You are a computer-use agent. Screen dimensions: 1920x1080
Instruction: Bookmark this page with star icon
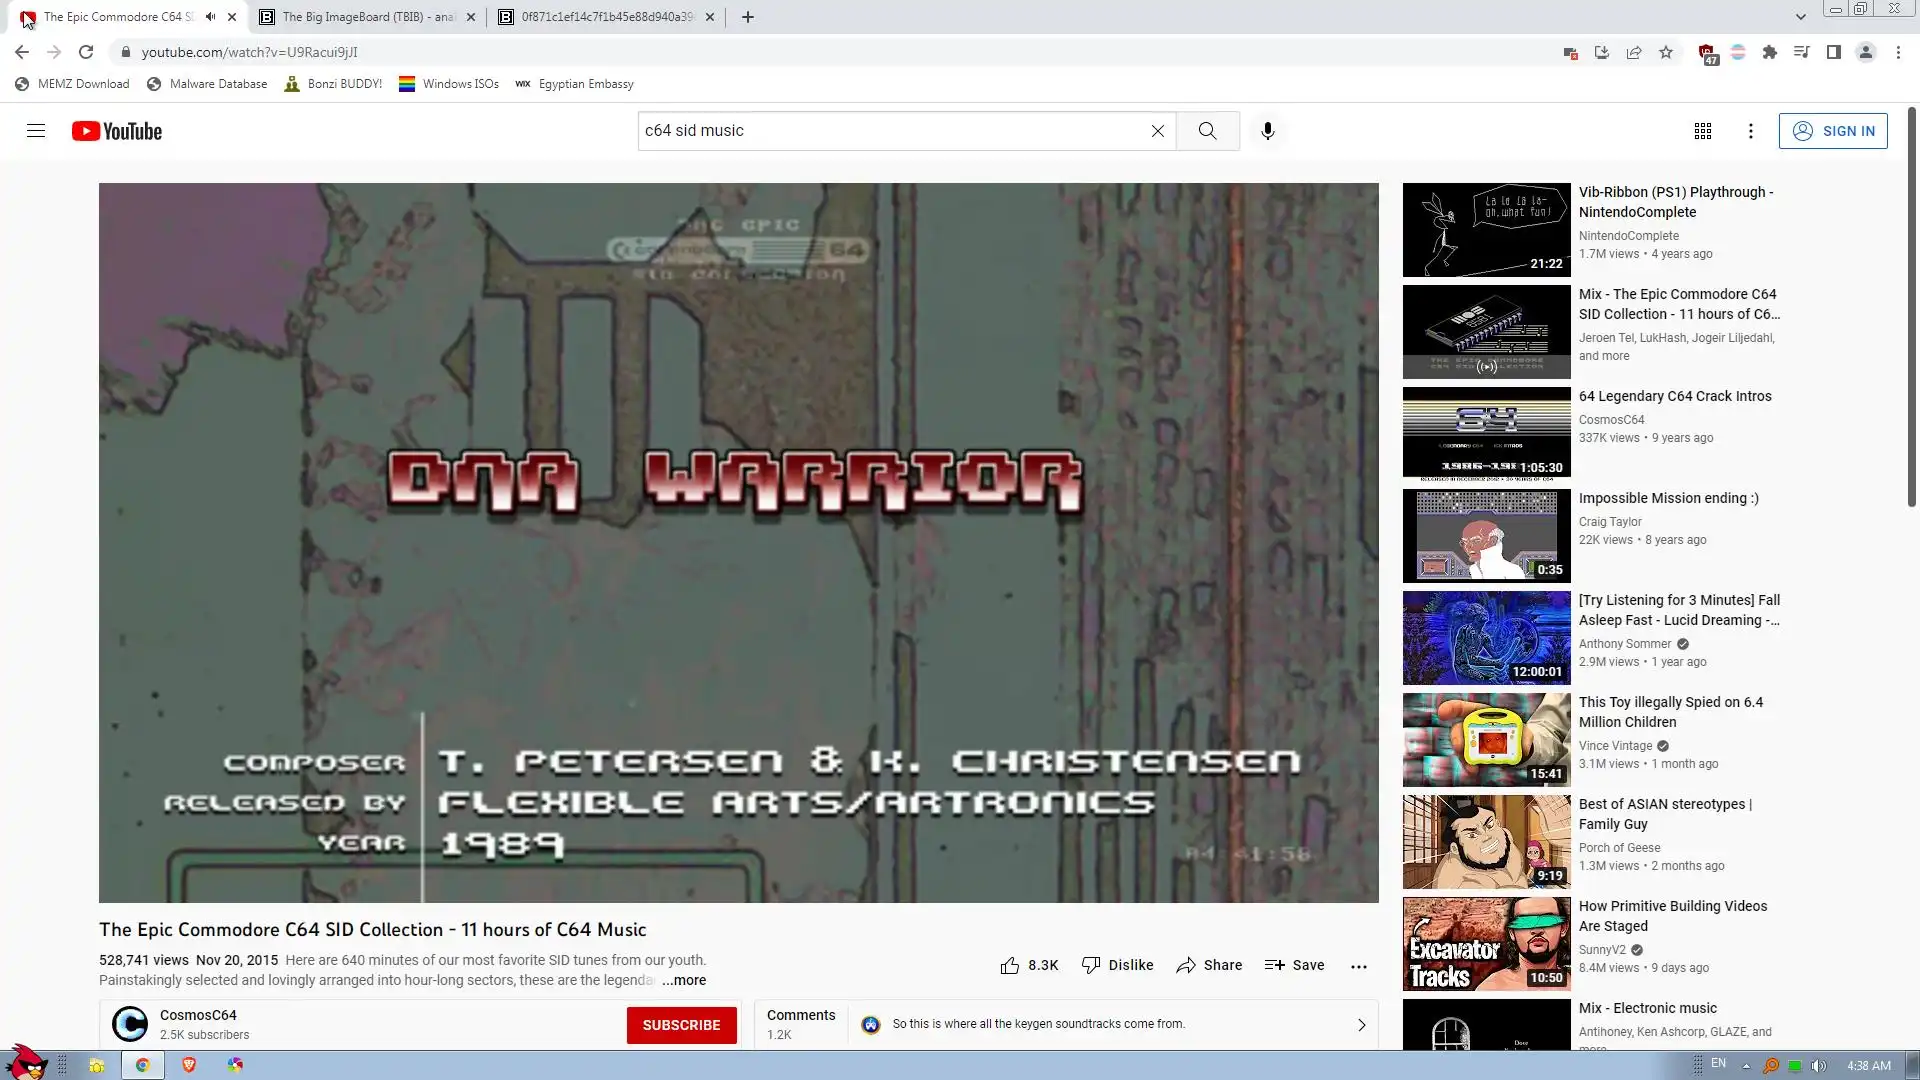click(x=1666, y=52)
